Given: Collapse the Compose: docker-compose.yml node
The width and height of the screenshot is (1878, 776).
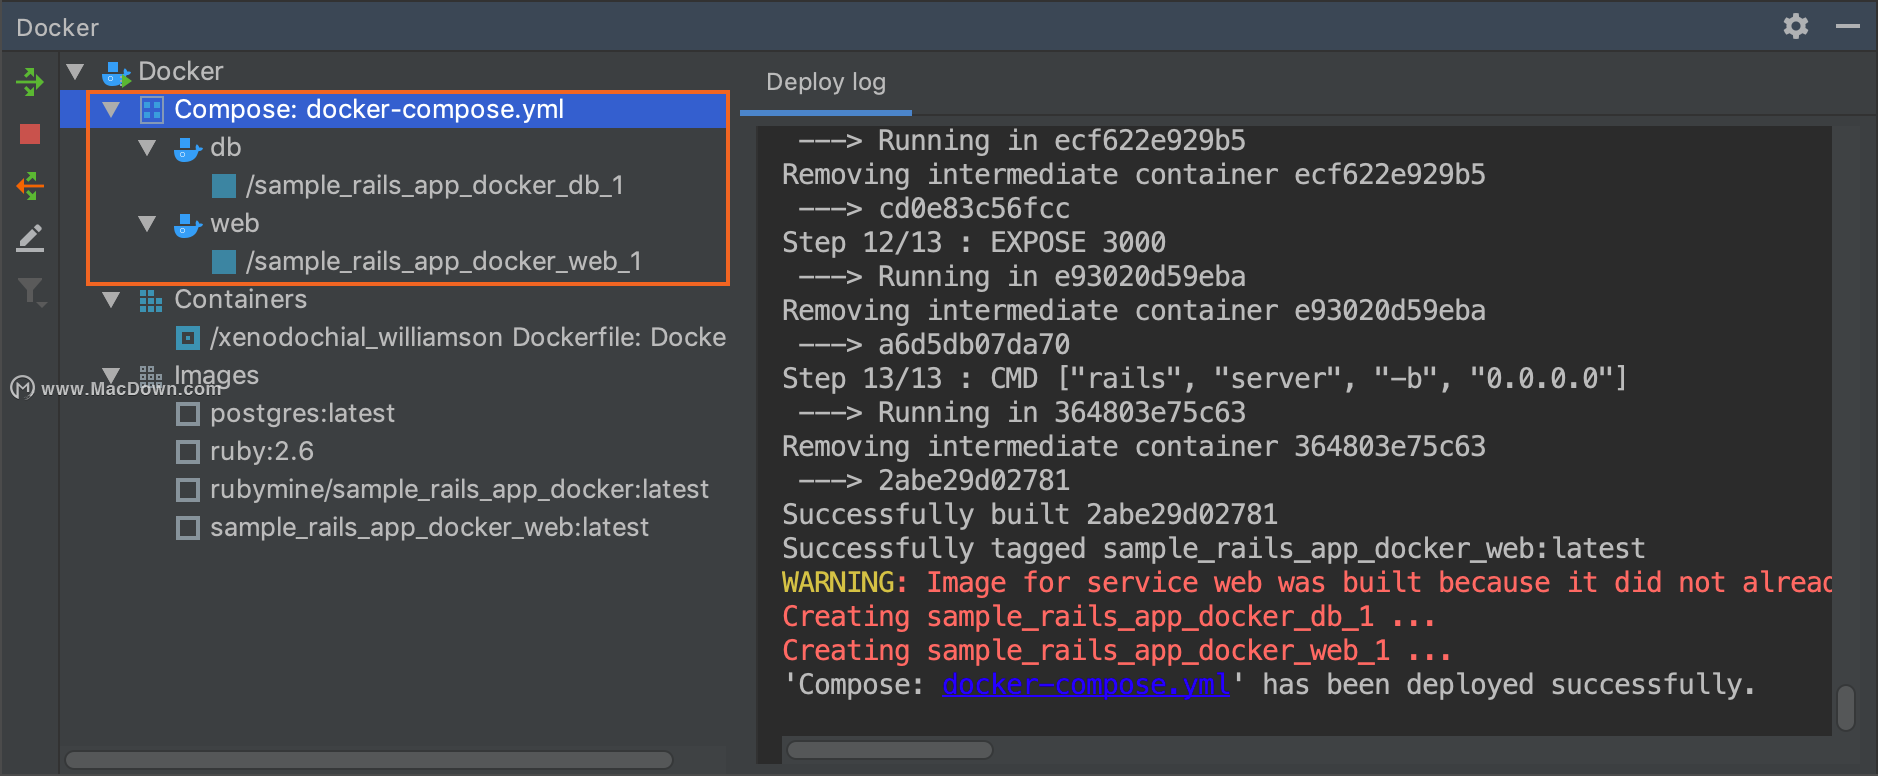Looking at the screenshot, I should [x=112, y=110].
